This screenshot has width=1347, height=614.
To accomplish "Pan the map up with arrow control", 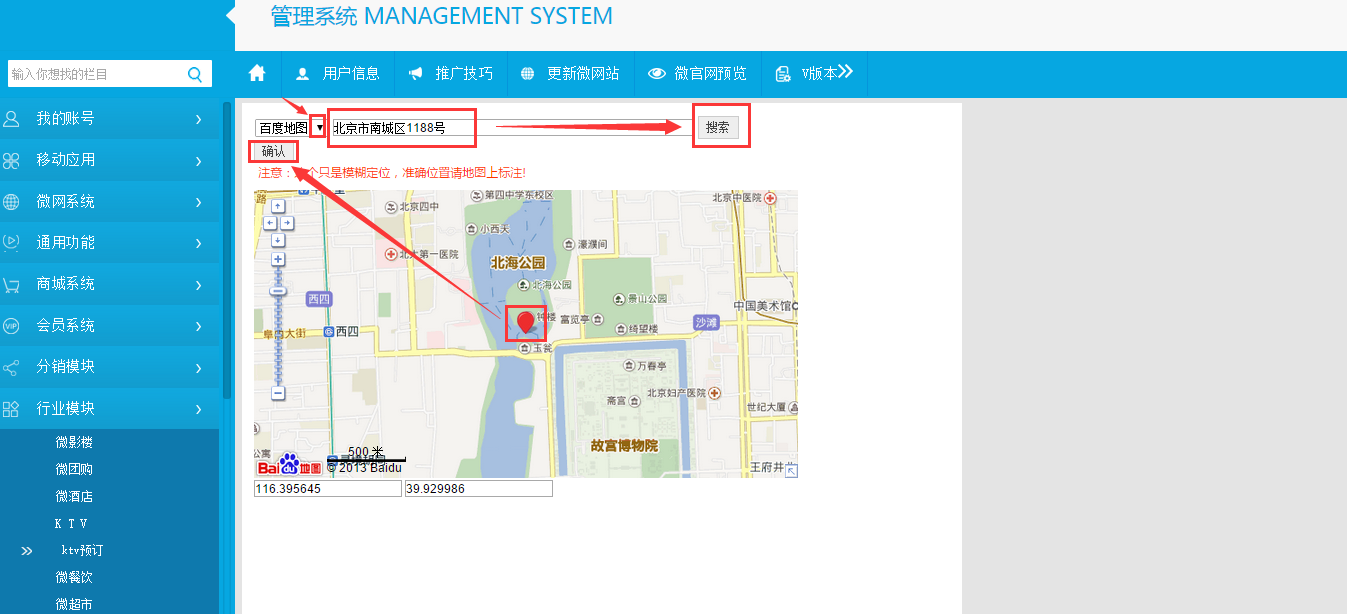I will 278,206.
